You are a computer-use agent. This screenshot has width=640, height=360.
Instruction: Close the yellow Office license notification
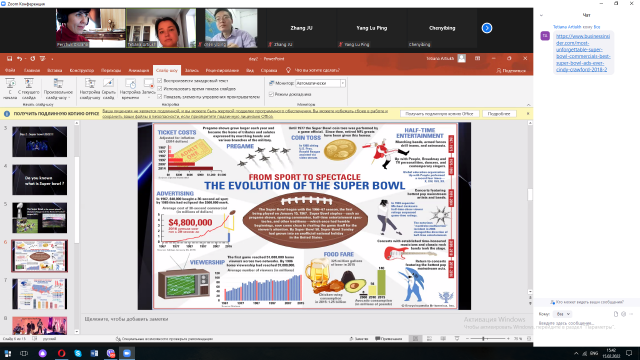click(x=528, y=113)
